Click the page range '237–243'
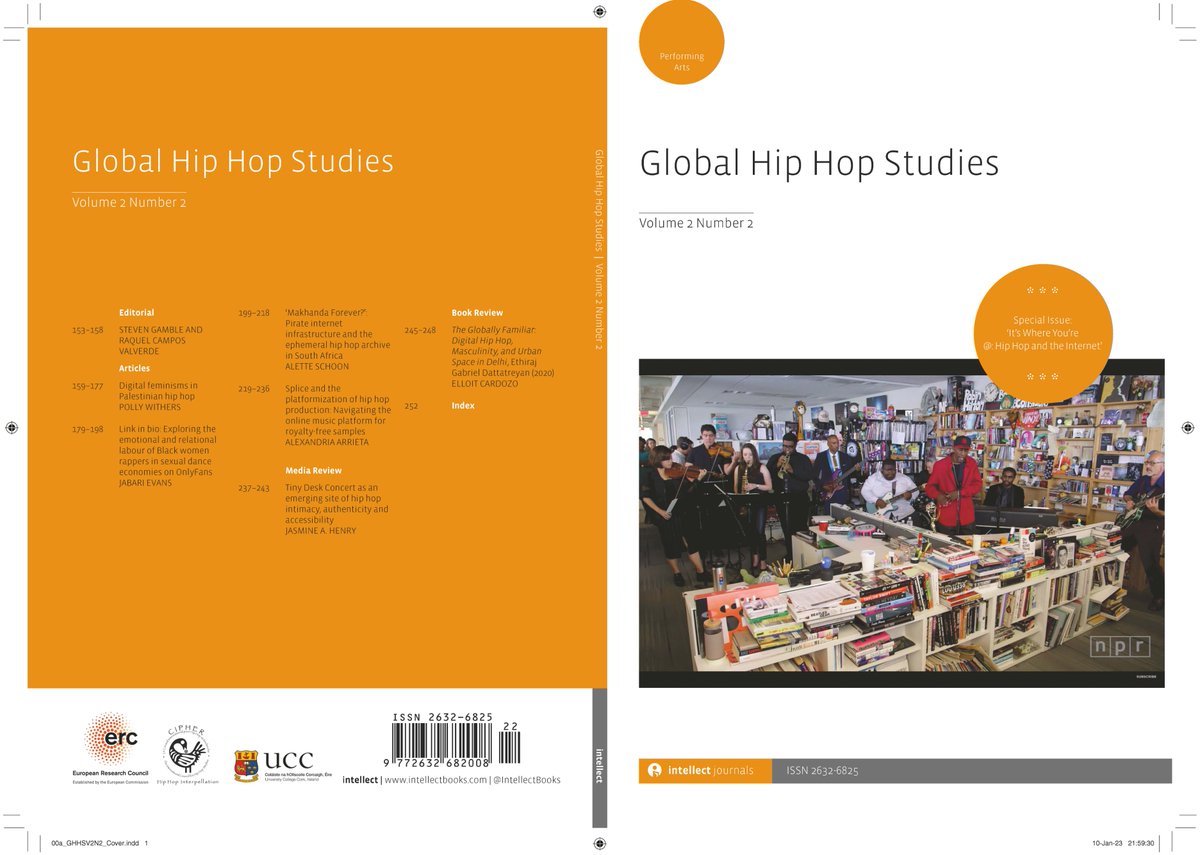1200x855 pixels. 254,487
